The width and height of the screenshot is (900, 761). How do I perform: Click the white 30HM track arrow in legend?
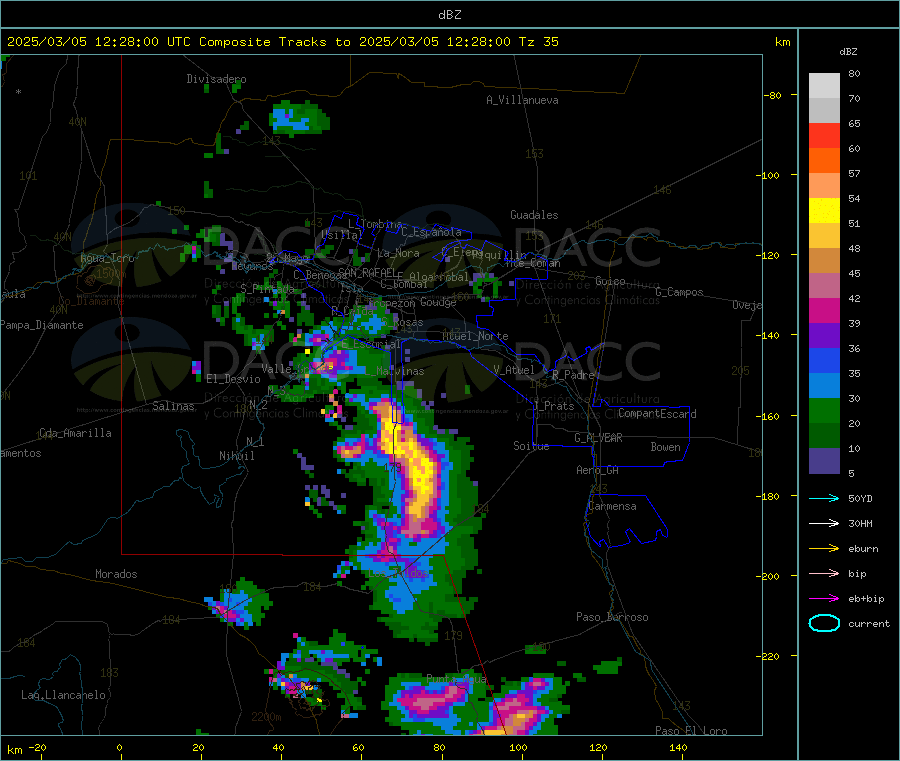click(x=824, y=523)
